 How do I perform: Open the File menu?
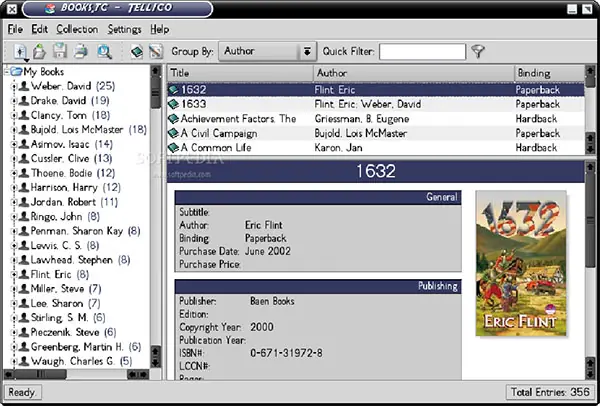point(15,29)
